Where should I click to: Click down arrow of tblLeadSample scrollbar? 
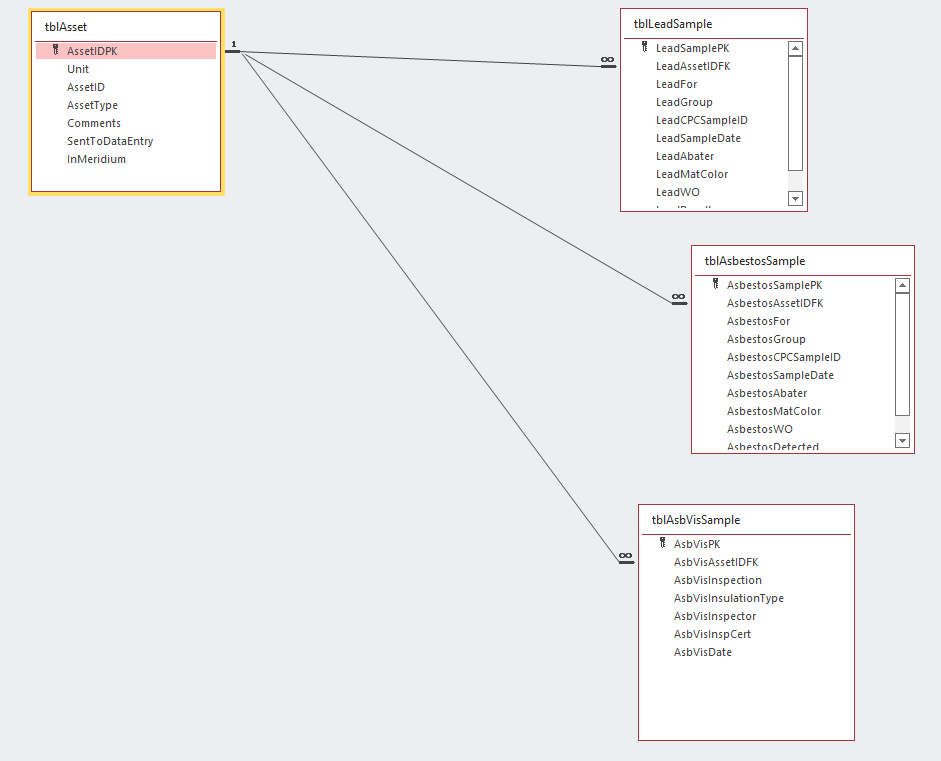(x=795, y=199)
